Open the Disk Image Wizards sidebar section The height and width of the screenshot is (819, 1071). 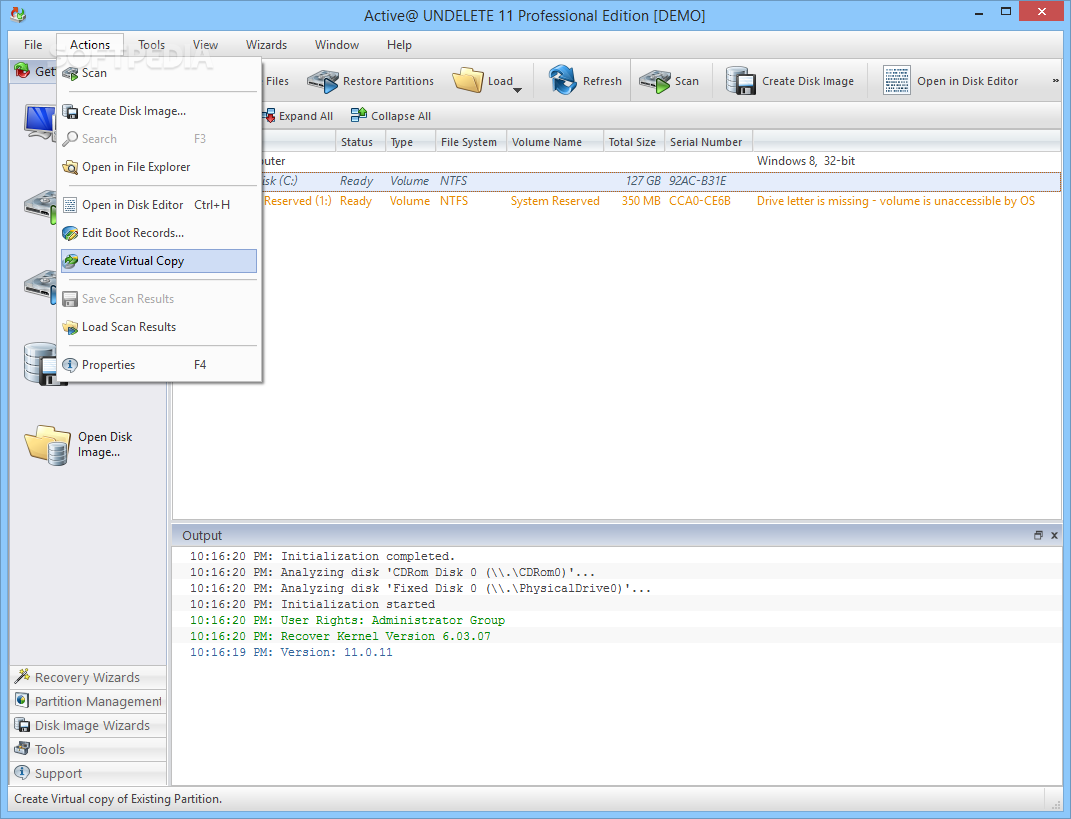click(88, 725)
